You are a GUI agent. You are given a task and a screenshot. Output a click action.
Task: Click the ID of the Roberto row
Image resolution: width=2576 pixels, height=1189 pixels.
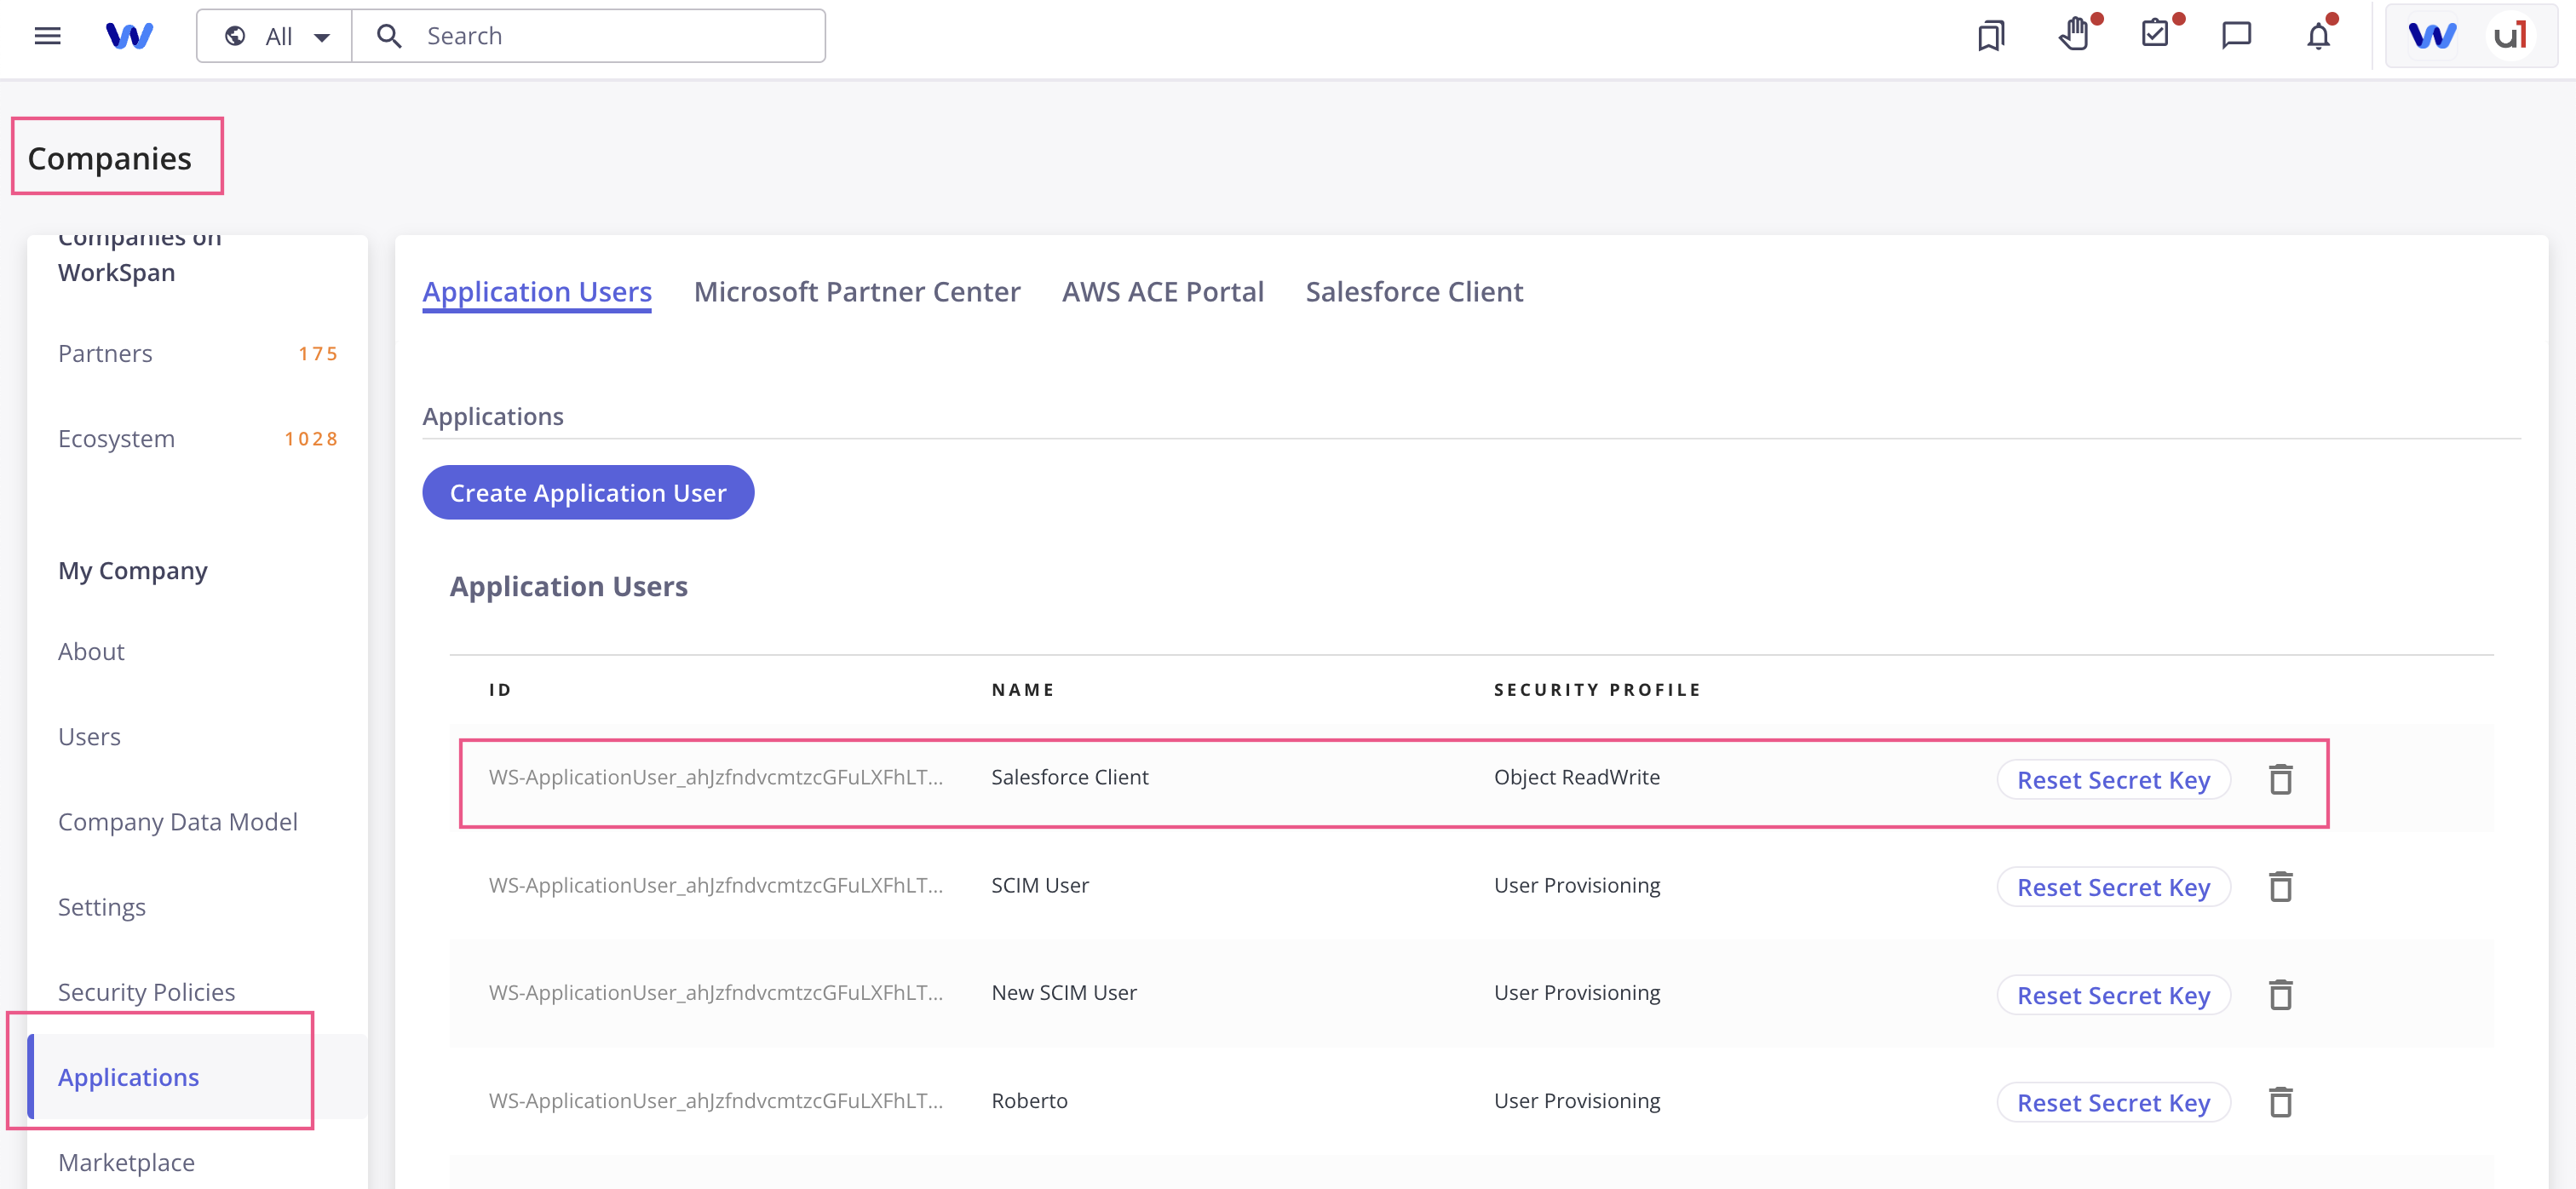[x=715, y=1101]
